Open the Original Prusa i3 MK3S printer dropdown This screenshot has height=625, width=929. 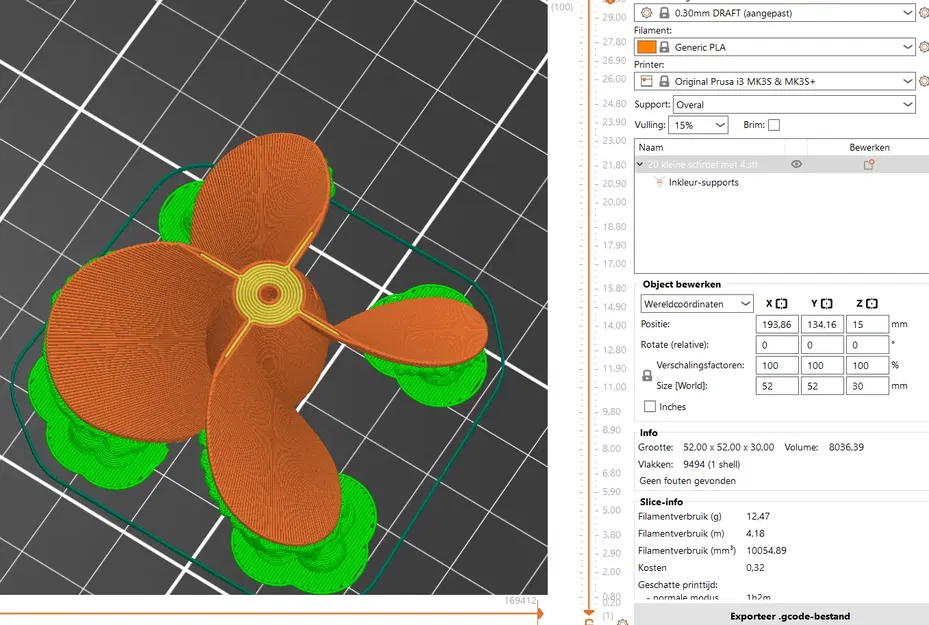tap(774, 81)
